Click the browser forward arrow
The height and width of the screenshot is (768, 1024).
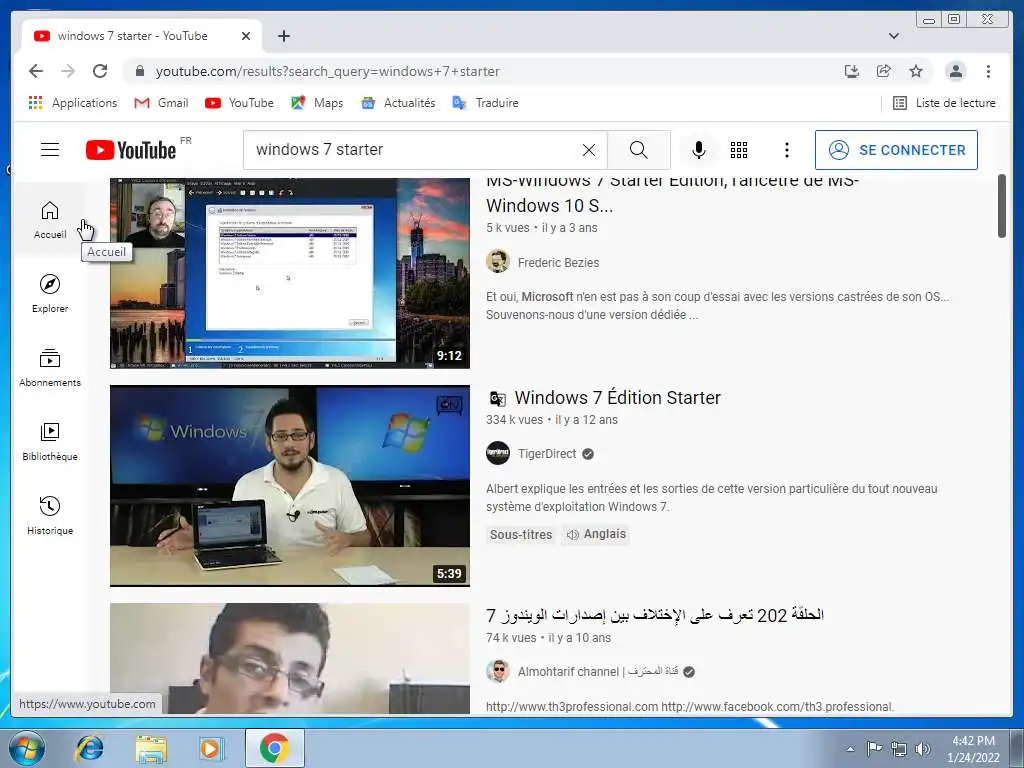click(68, 71)
